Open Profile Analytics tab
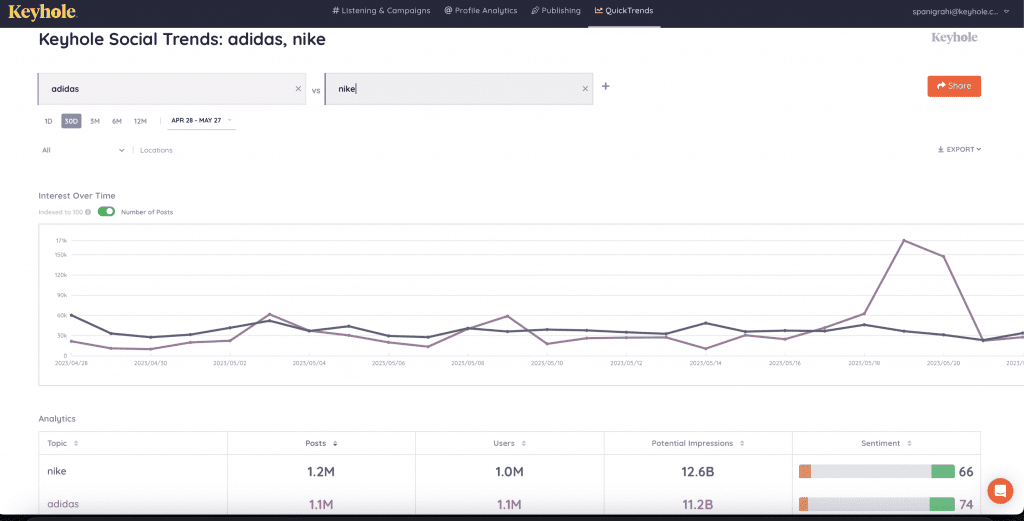Viewport: 1024px width, 521px height. [x=481, y=10]
